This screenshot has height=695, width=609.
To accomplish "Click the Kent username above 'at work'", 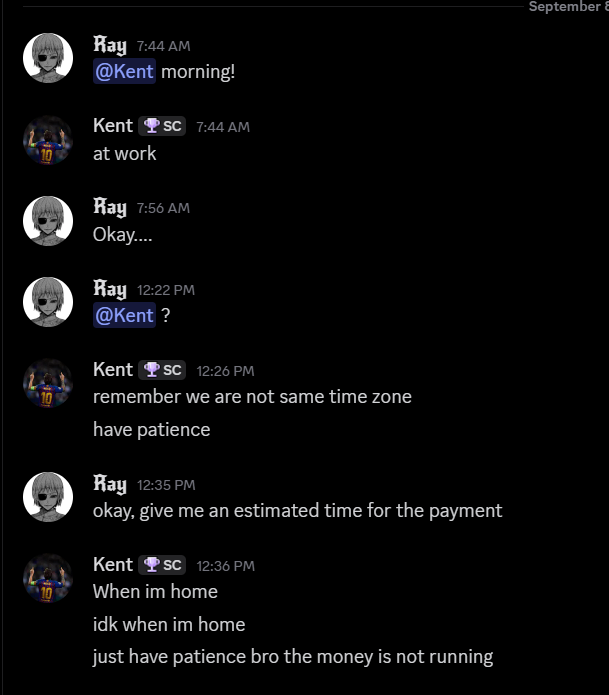I will pyautogui.click(x=113, y=126).
